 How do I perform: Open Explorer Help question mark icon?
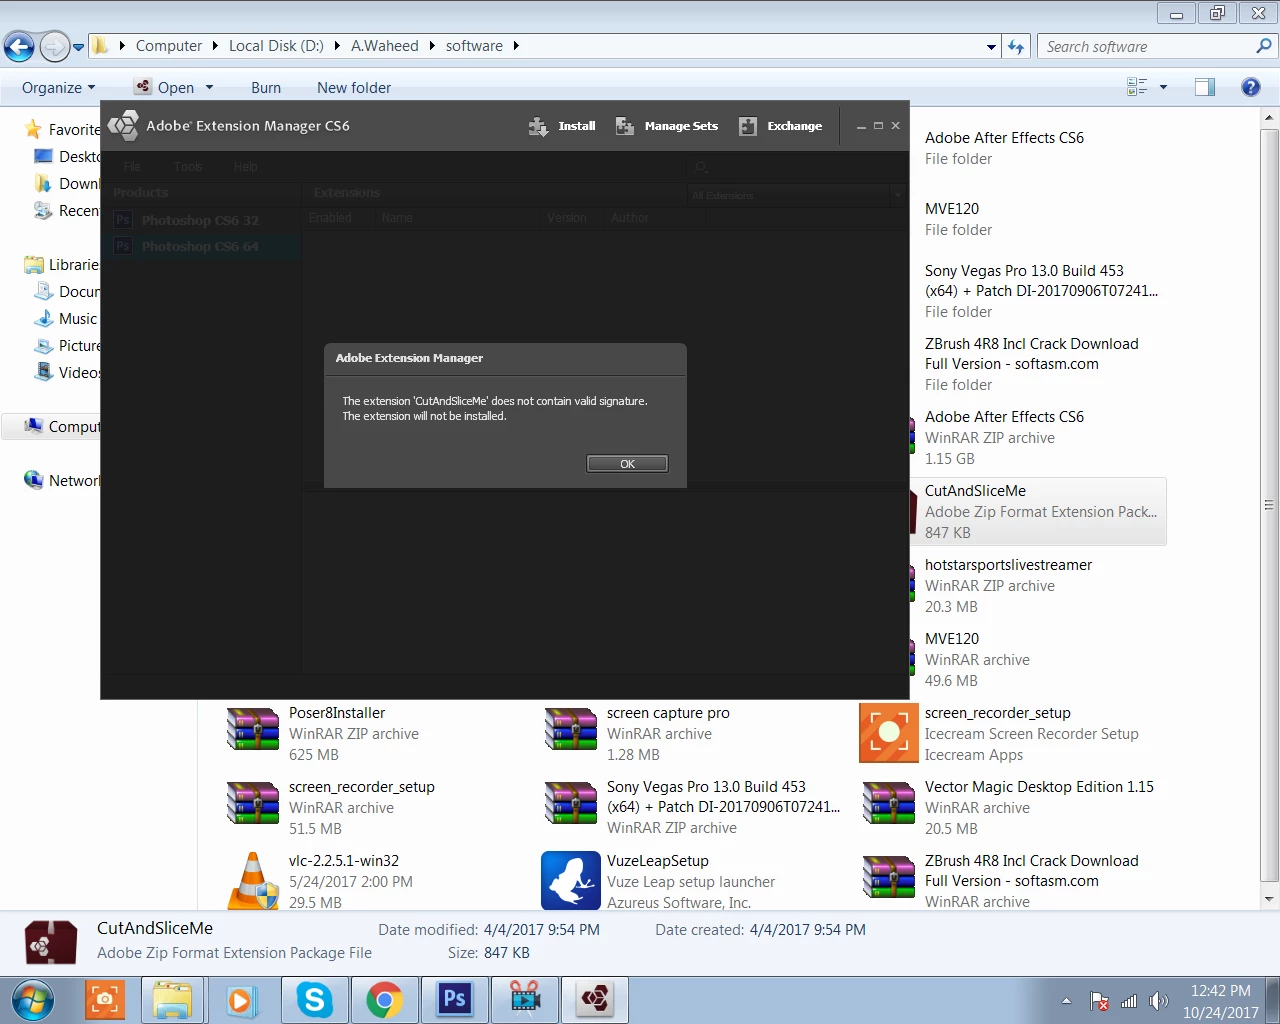[1250, 88]
